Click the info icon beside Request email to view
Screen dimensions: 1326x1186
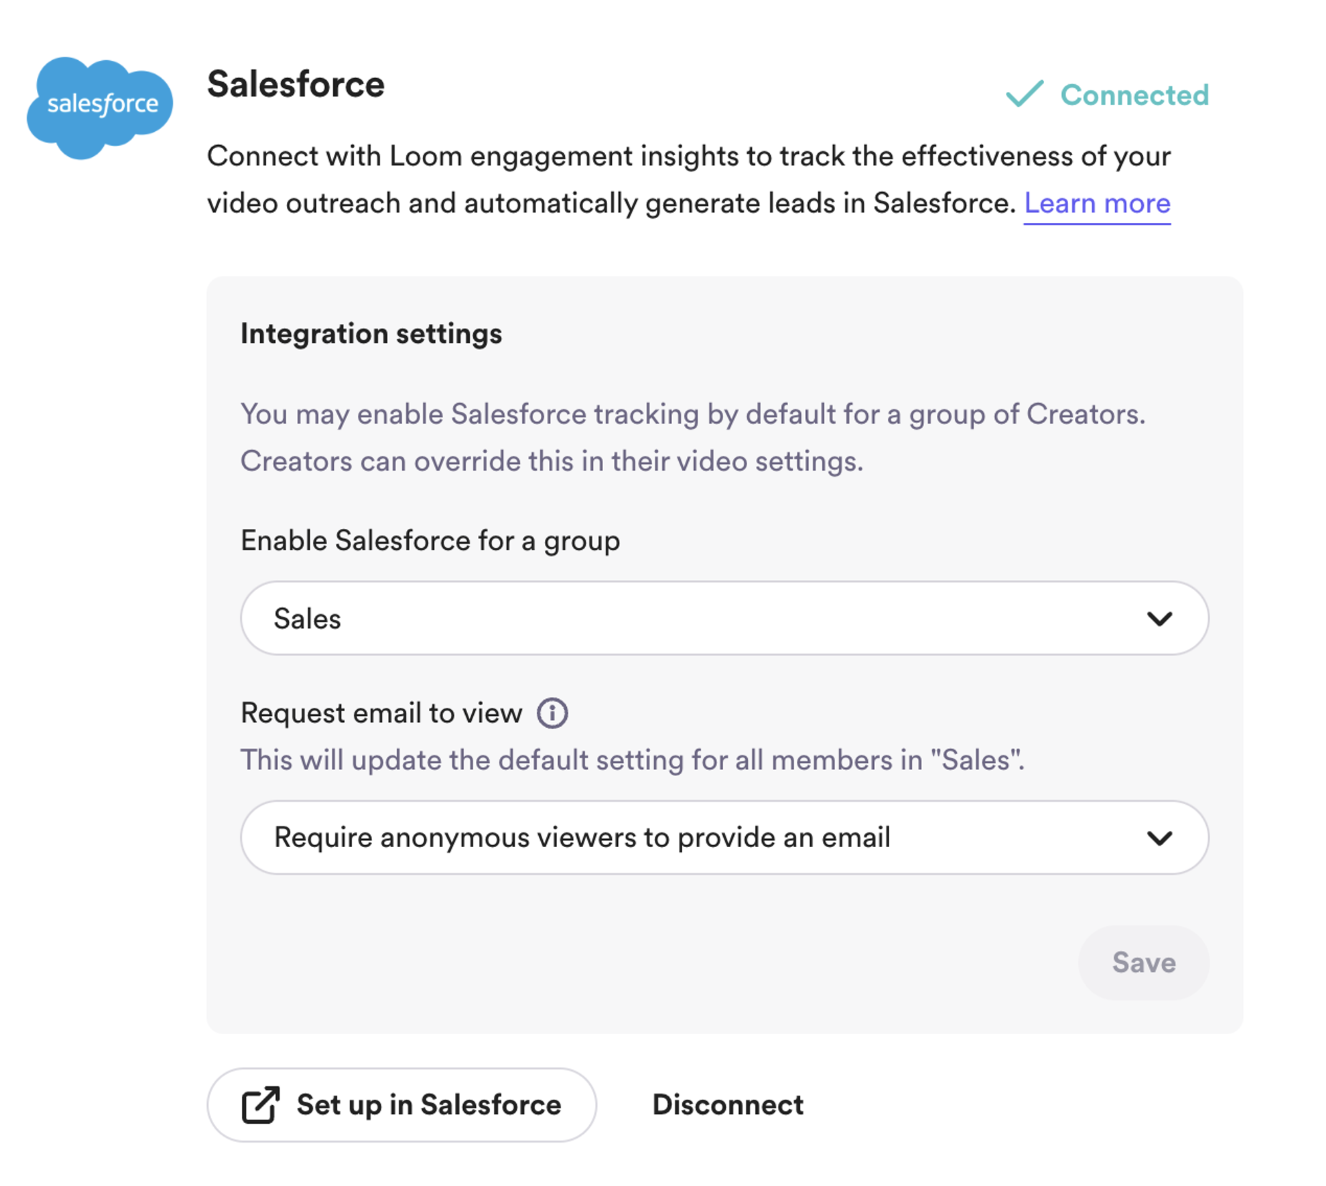(x=552, y=713)
